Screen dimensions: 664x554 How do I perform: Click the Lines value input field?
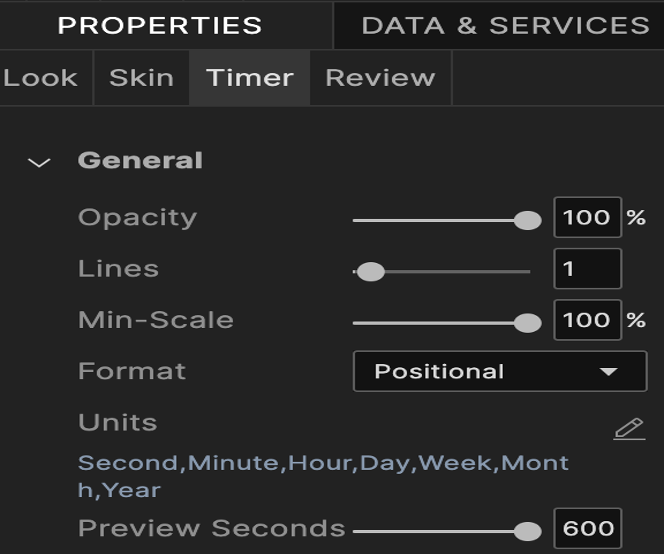tap(587, 269)
